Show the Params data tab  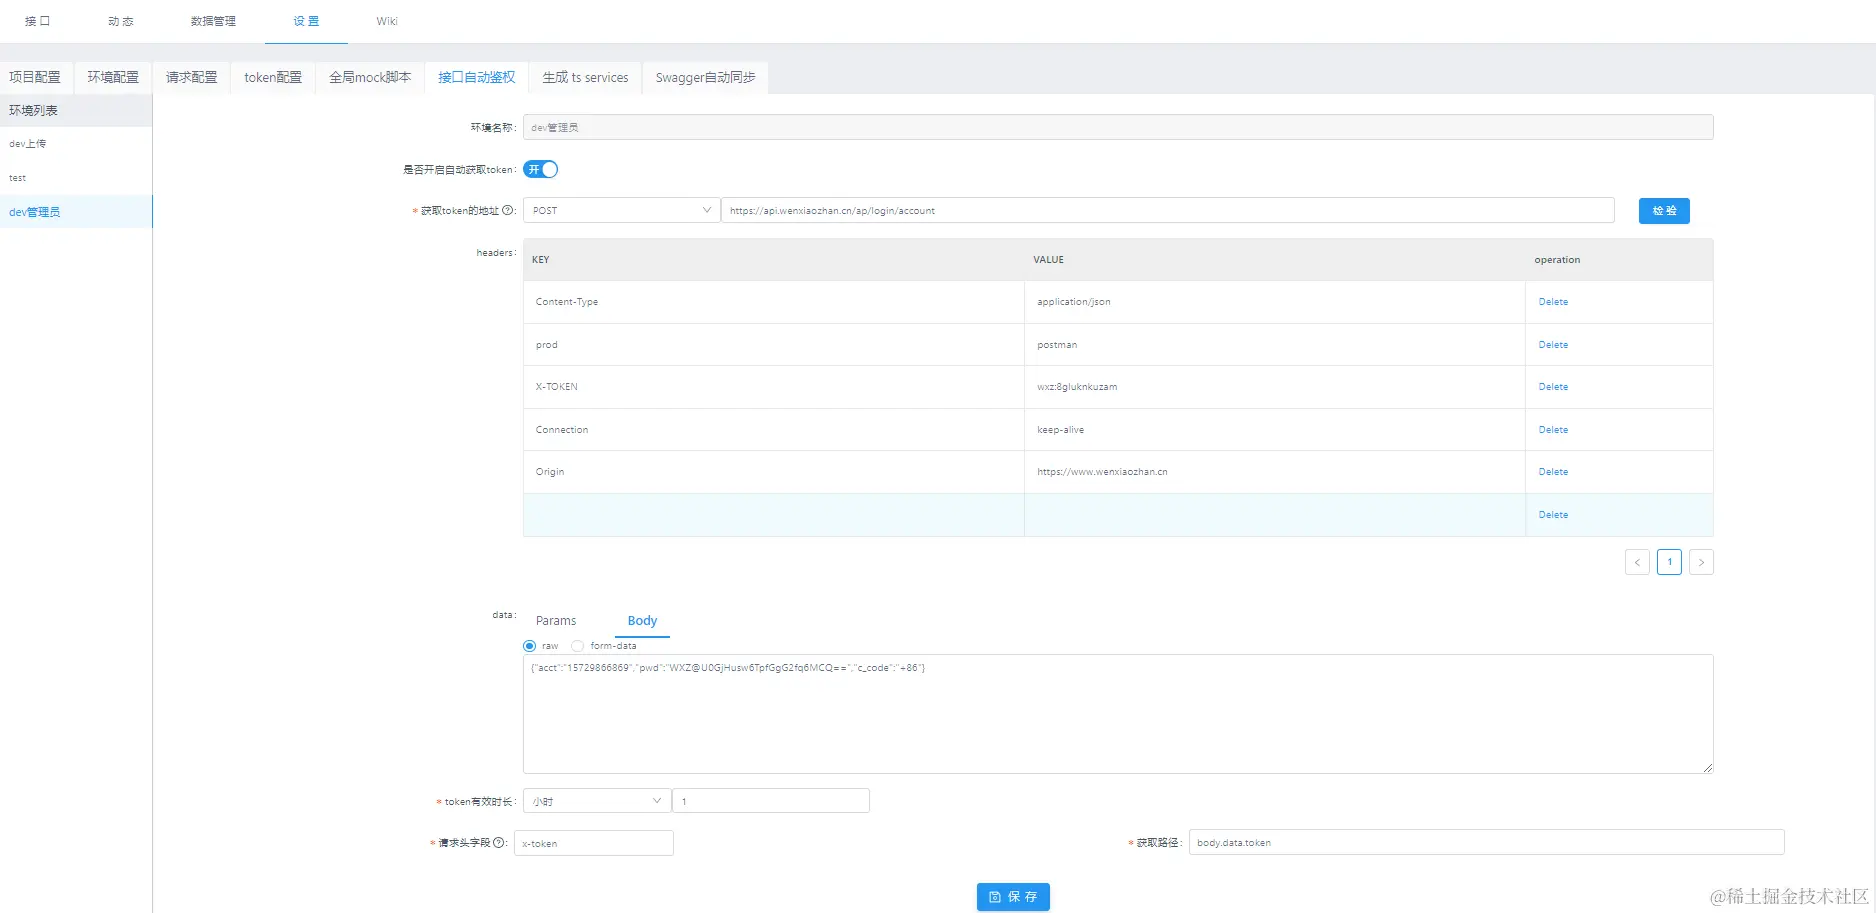point(556,621)
